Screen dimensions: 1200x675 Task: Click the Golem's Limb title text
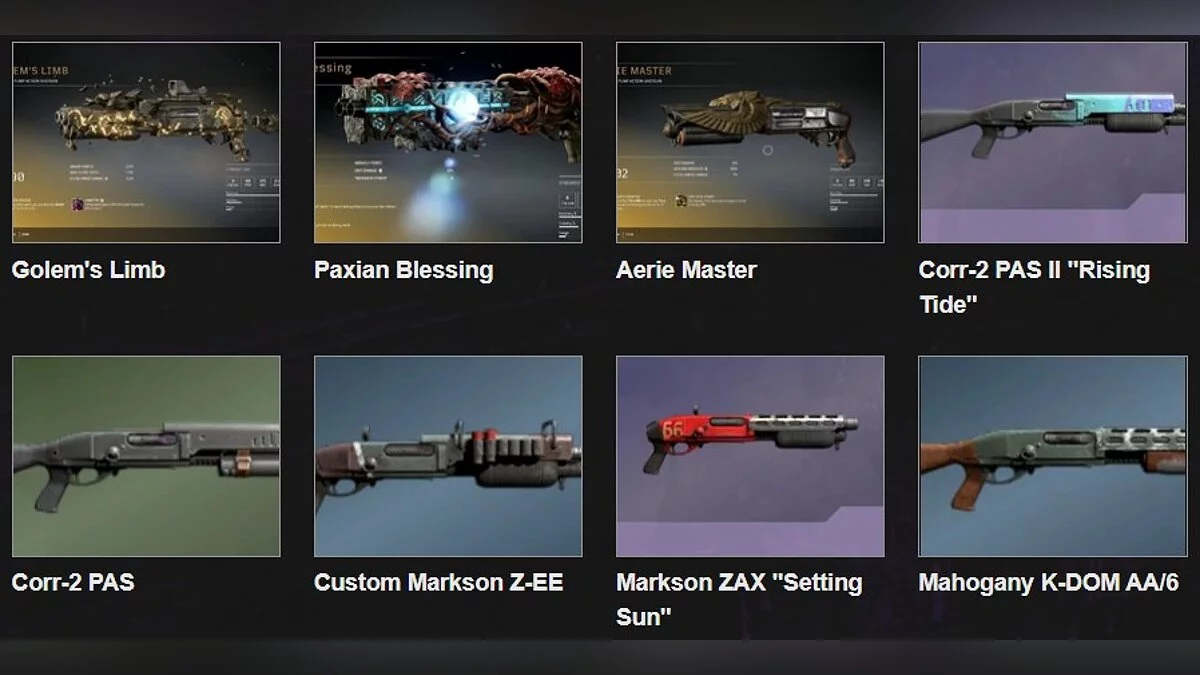point(88,270)
